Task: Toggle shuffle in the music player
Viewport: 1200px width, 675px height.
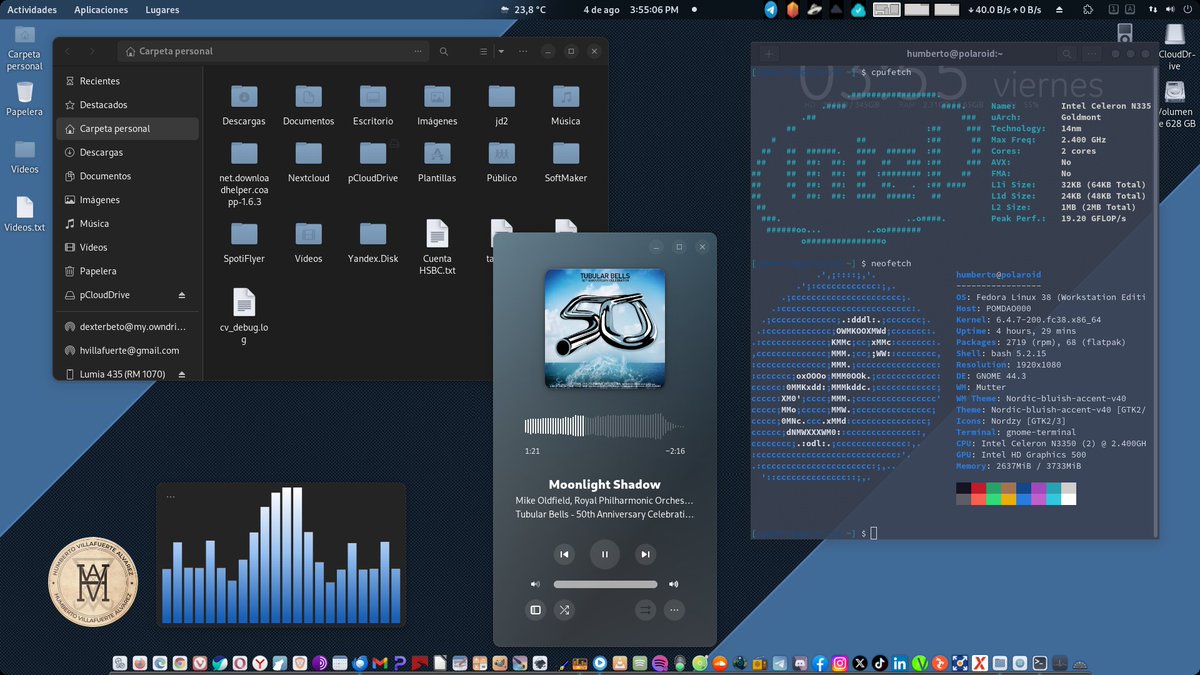Action: (564, 609)
